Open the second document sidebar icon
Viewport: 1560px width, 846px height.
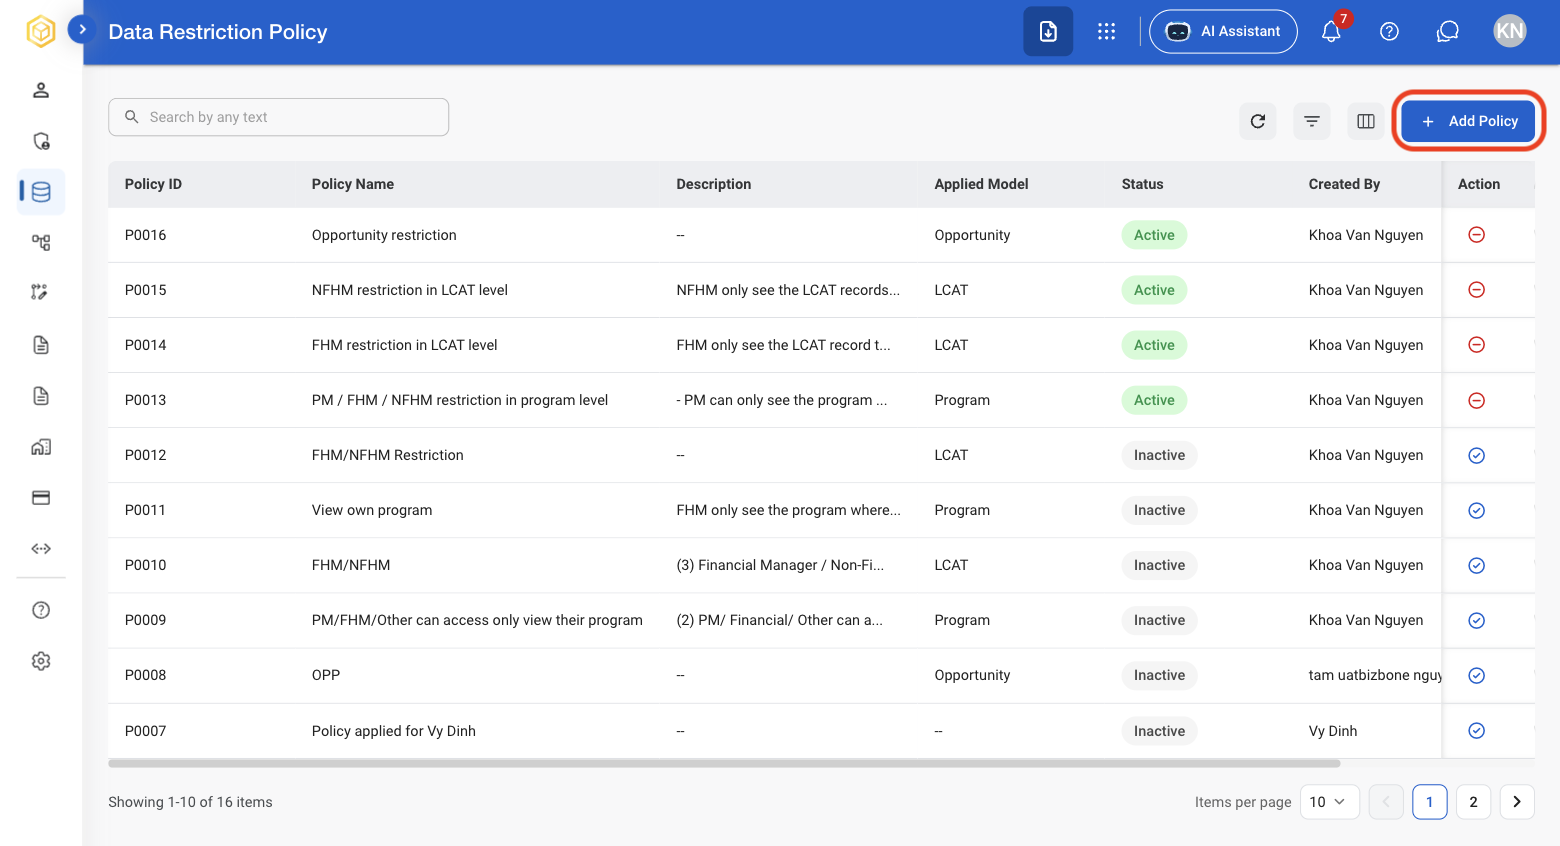[x=41, y=396]
